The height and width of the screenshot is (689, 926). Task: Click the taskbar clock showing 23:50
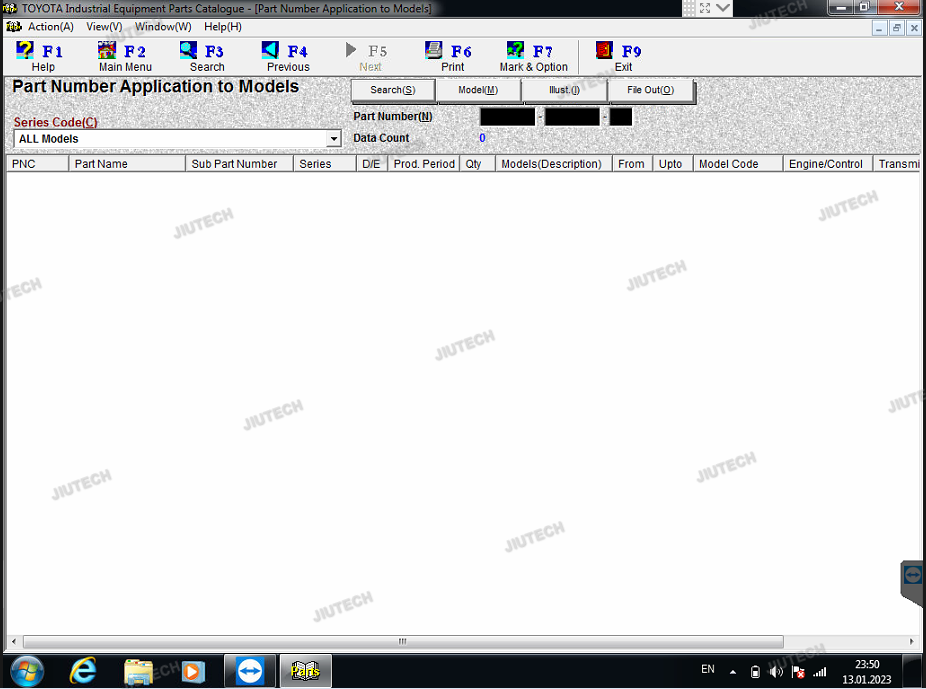click(866, 672)
